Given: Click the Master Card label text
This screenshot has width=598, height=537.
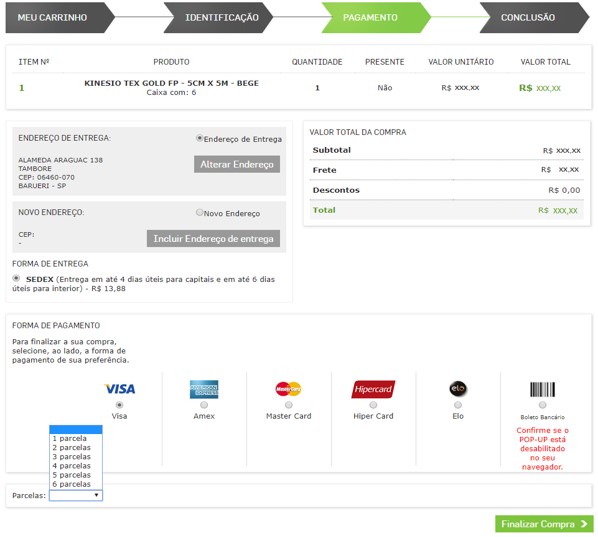Looking at the screenshot, I should pyautogui.click(x=289, y=416).
